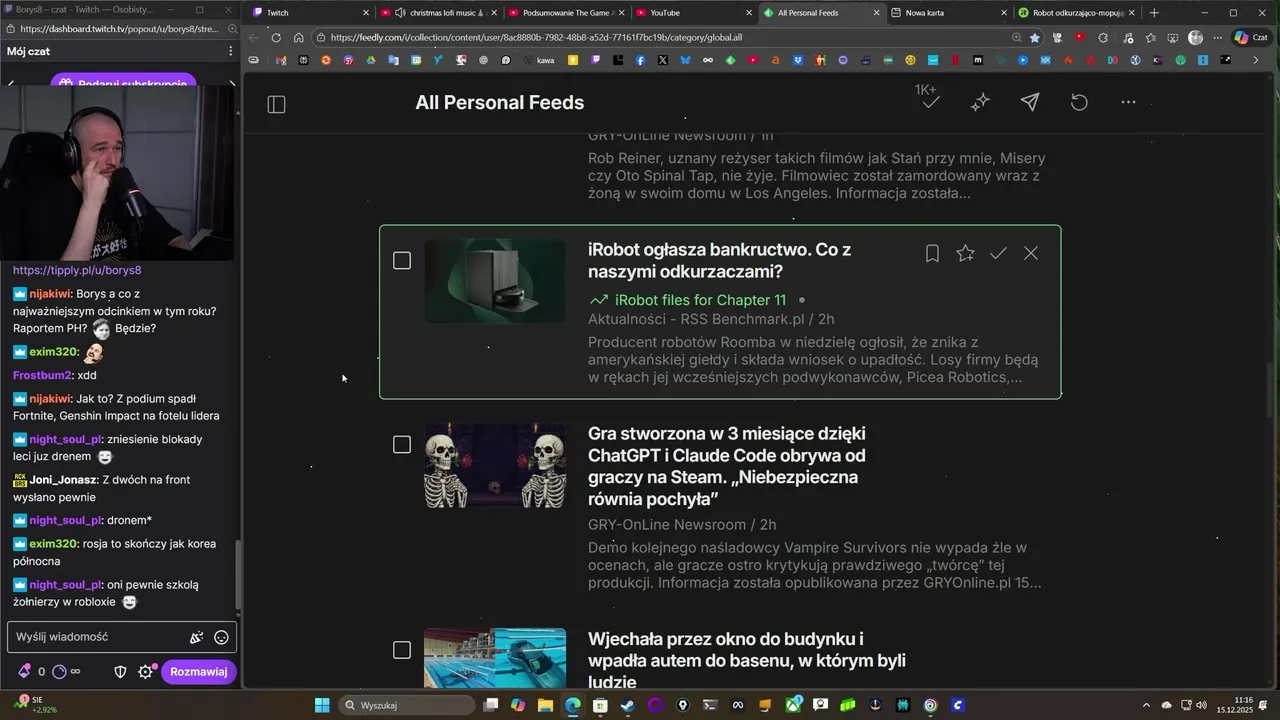The width and height of the screenshot is (1280, 720).
Task: Mute the christmas lofi music tab speaker
Action: (401, 13)
